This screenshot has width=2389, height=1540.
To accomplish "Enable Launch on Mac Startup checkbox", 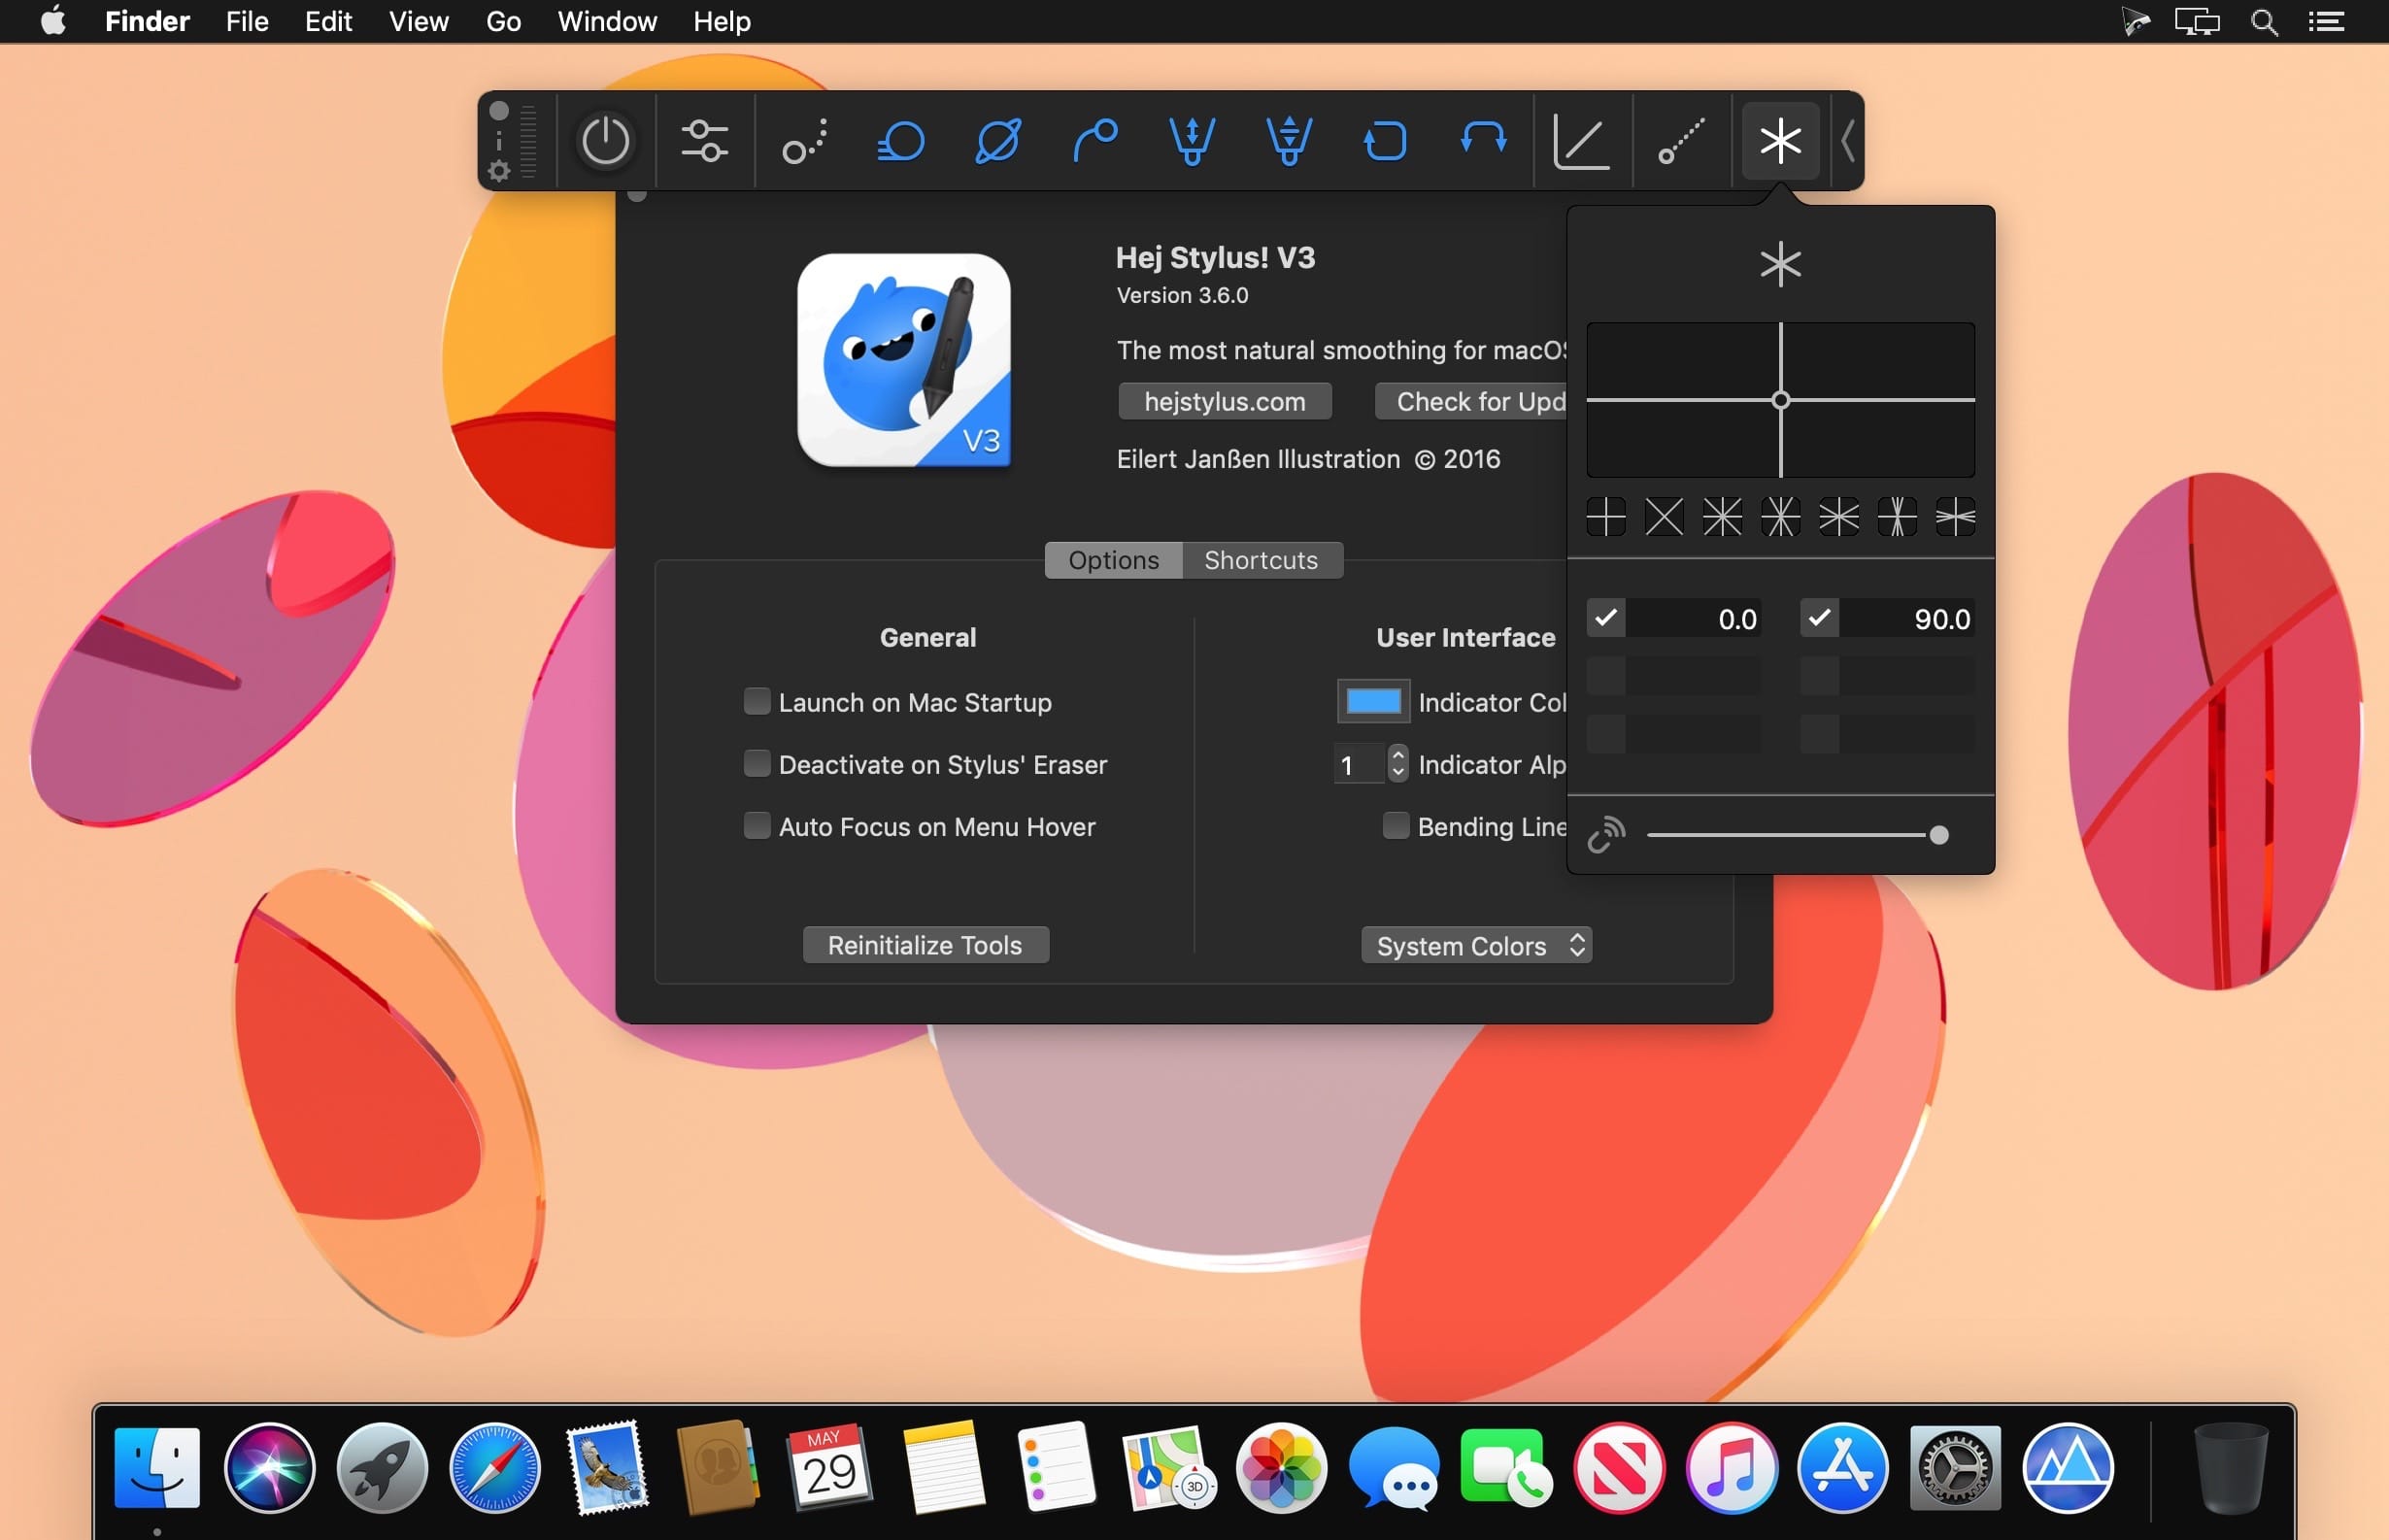I will [x=757, y=701].
